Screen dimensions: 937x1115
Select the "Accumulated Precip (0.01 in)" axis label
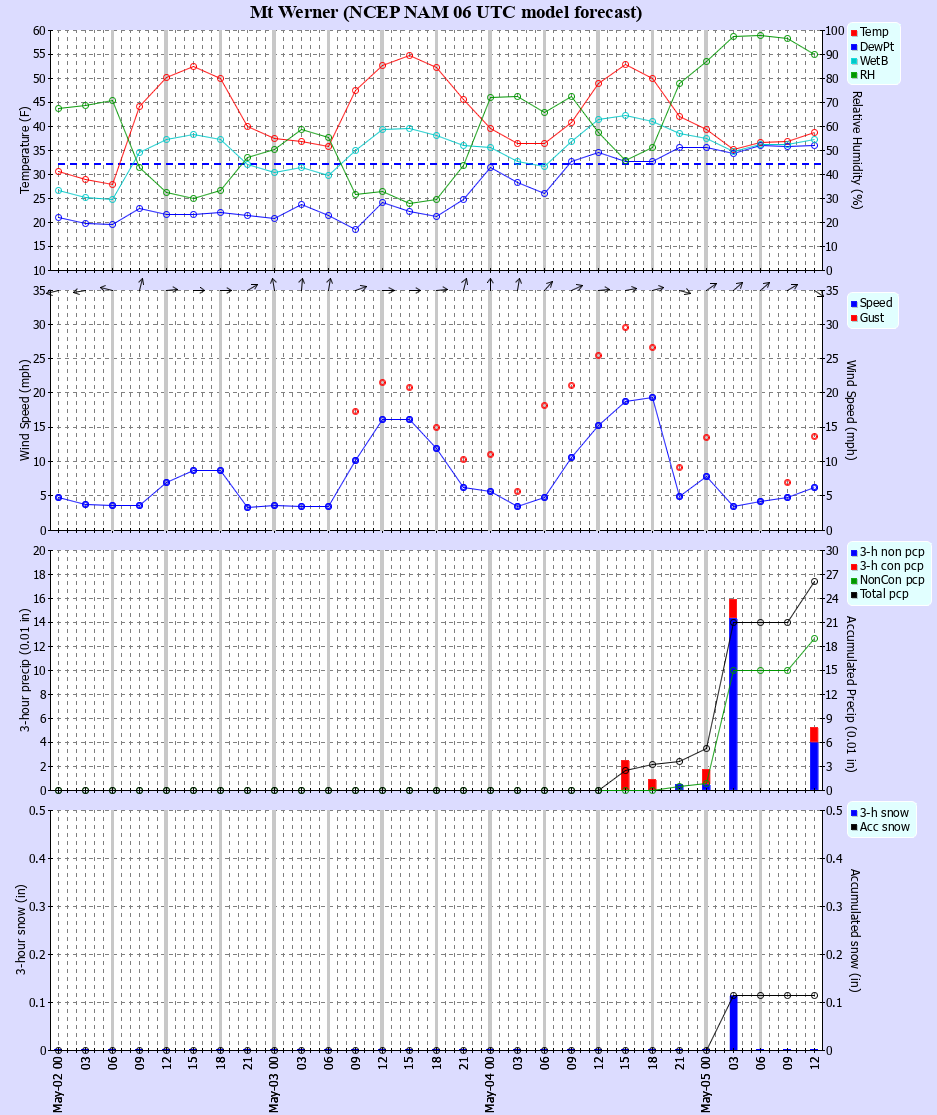pyautogui.click(x=851, y=694)
